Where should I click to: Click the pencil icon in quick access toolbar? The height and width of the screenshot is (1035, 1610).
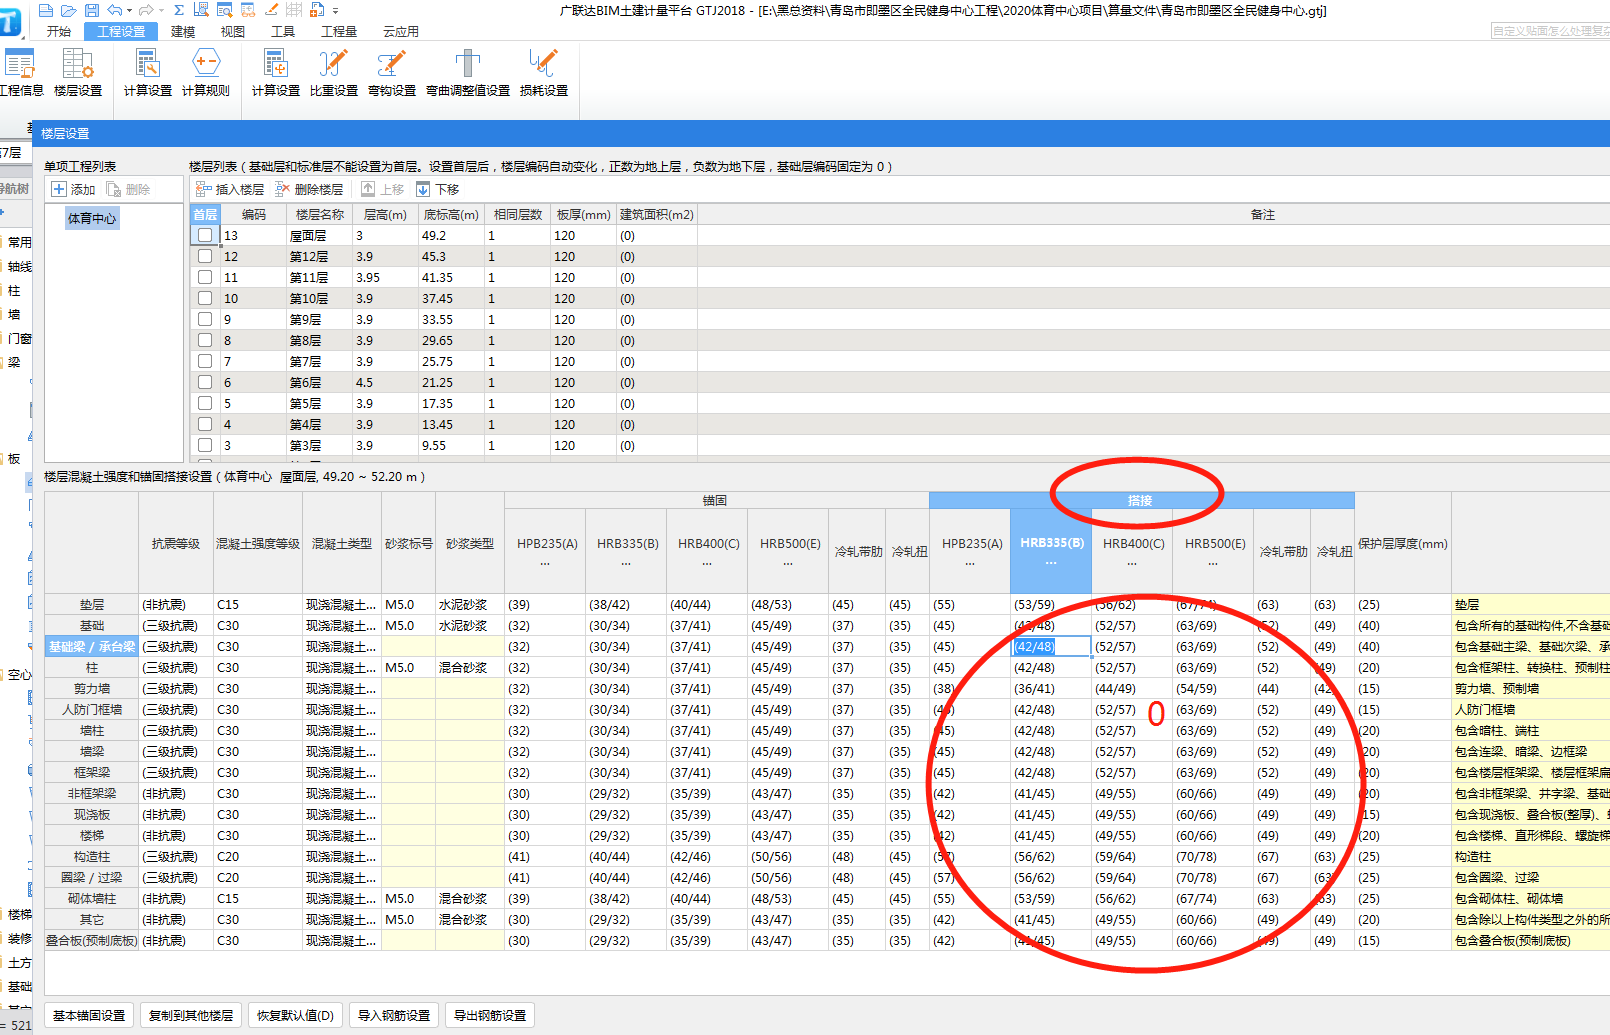point(272,10)
